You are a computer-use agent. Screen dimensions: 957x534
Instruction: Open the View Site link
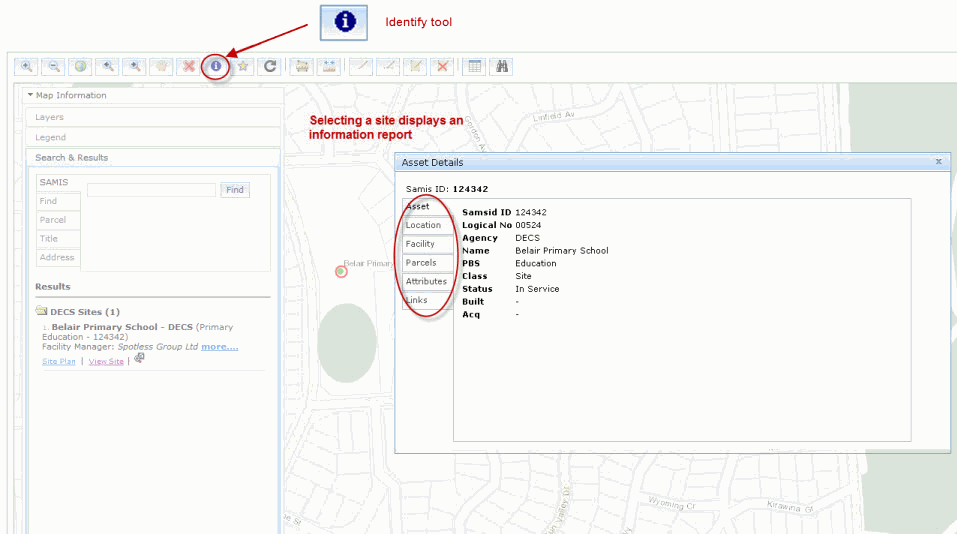point(106,362)
